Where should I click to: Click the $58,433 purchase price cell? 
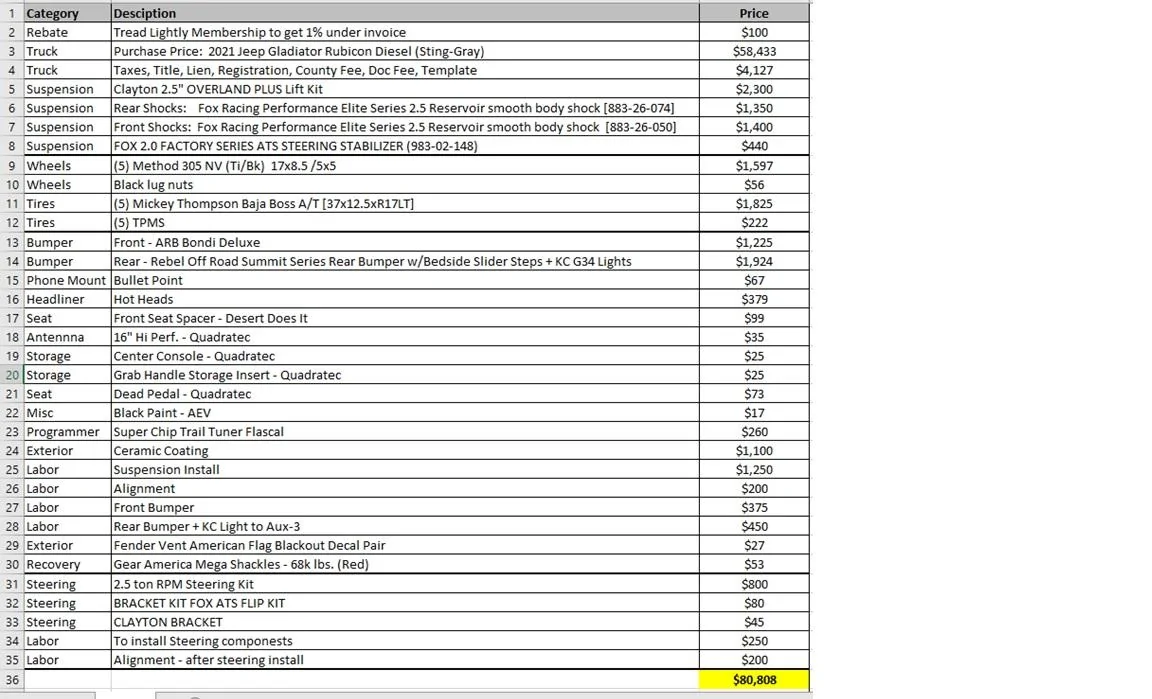[x=754, y=51]
